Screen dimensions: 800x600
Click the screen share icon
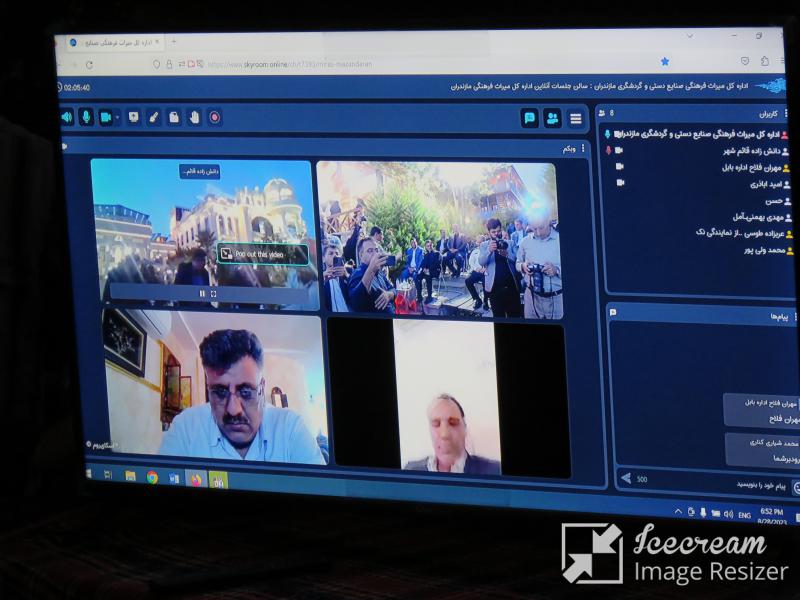coord(134,117)
